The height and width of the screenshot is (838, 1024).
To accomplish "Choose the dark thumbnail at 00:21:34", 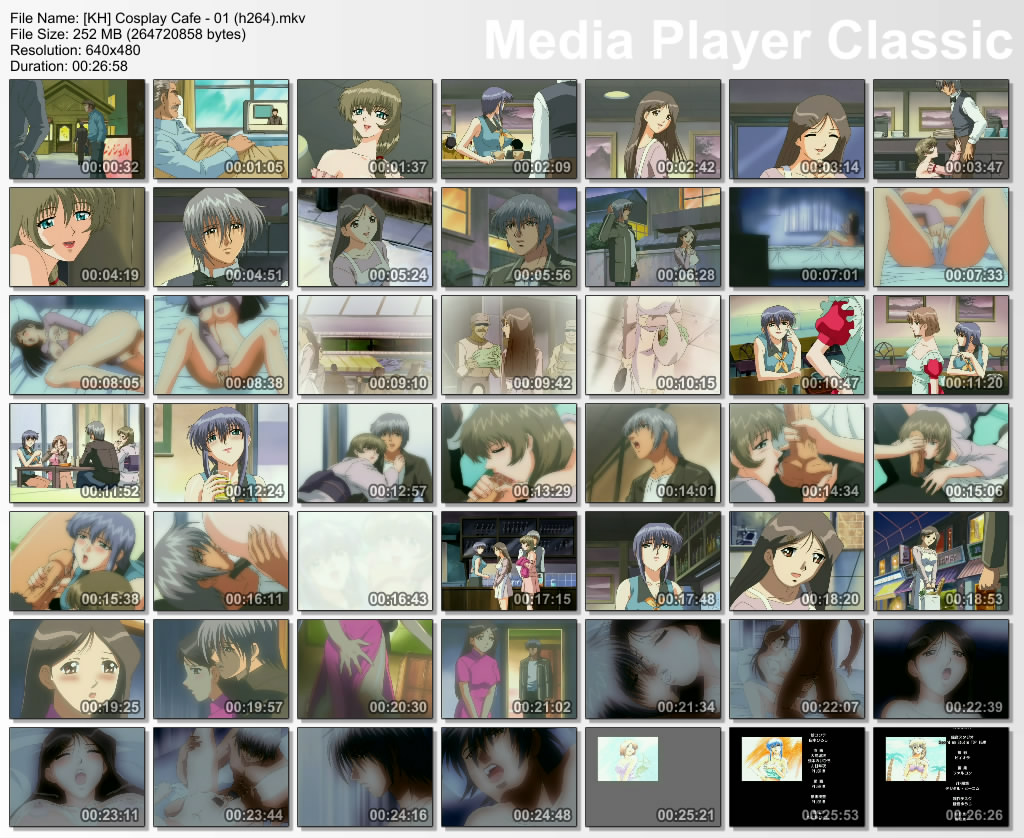I will pos(653,669).
